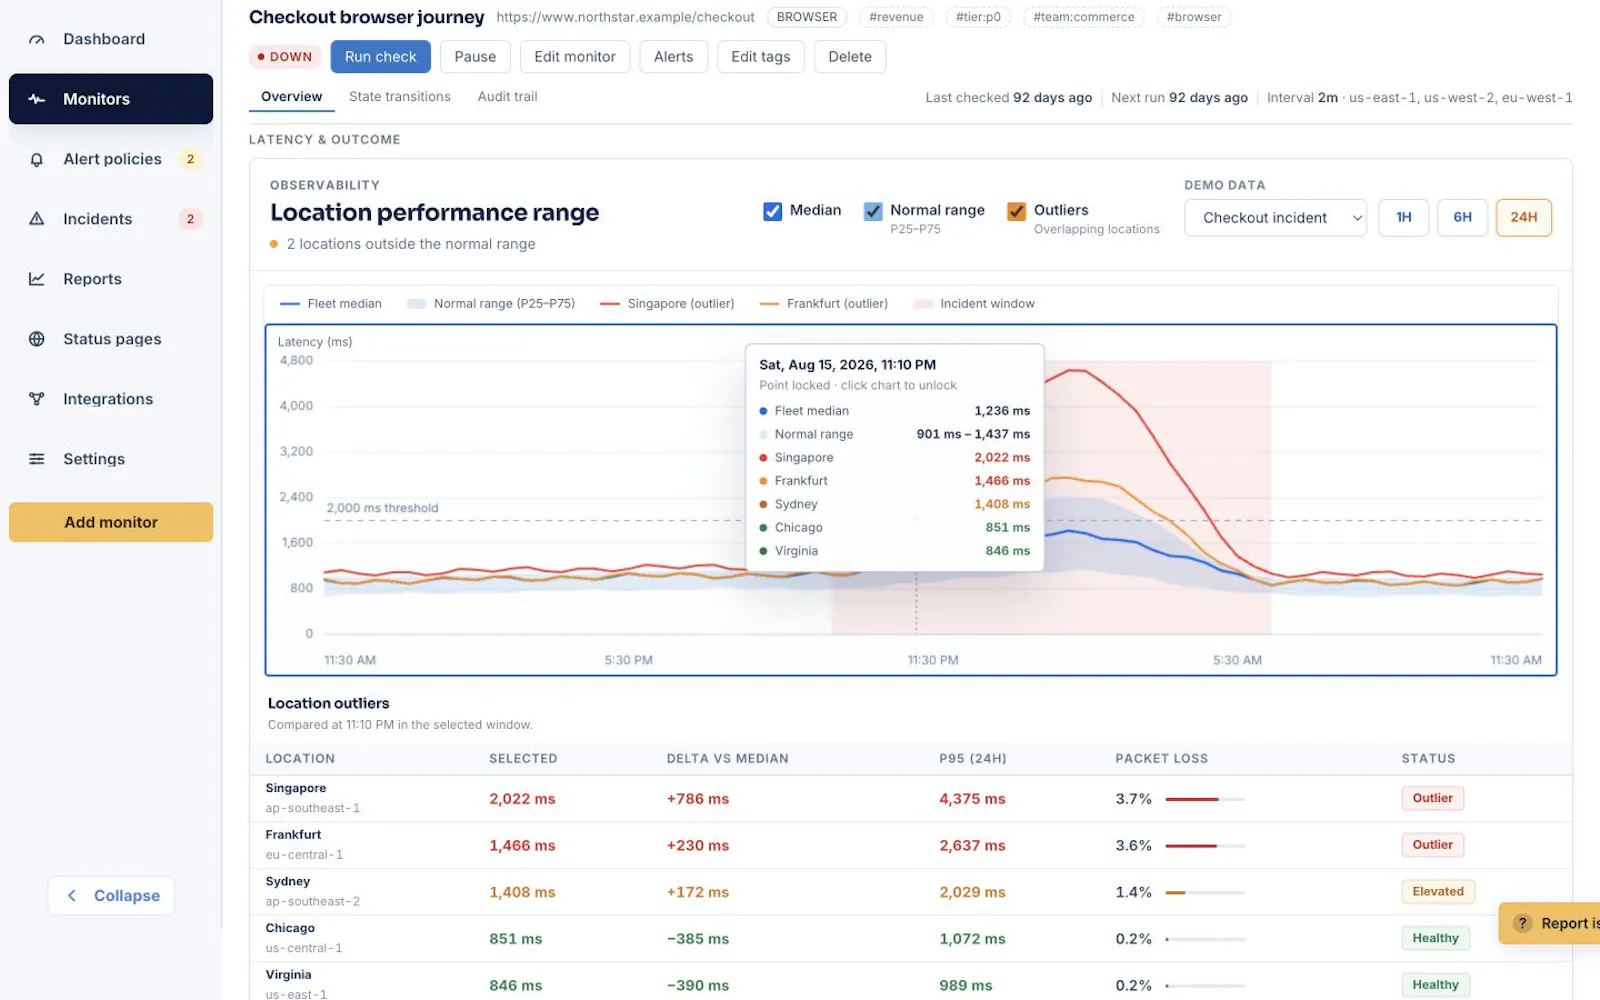Click the #team:commerce tag
This screenshot has height=1000, width=1600.
pyautogui.click(x=1084, y=17)
